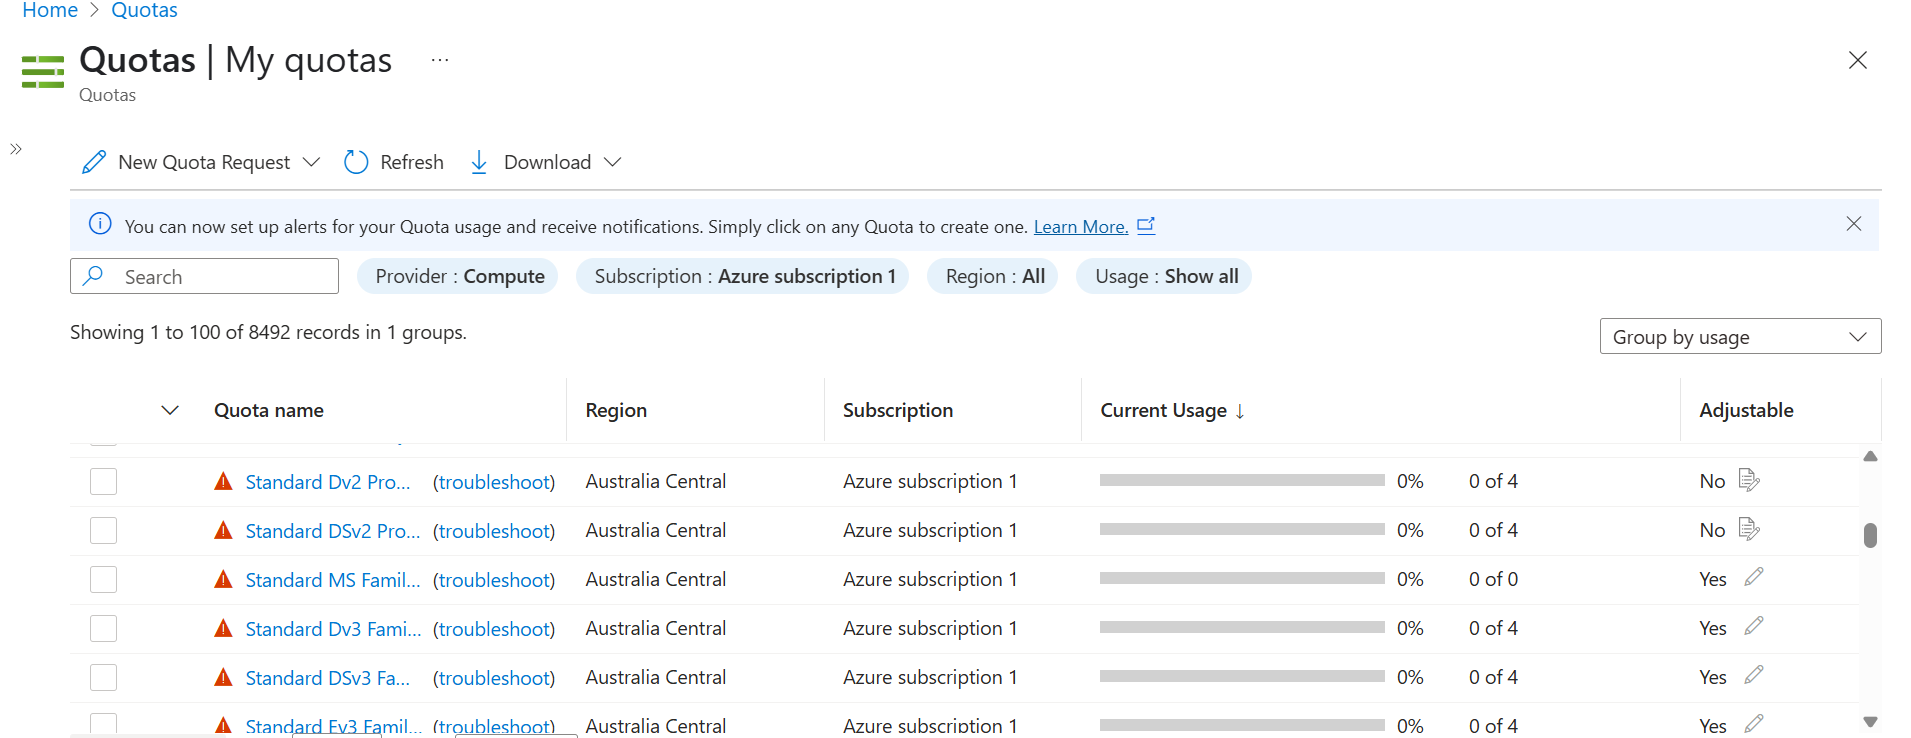The width and height of the screenshot is (1911, 738).
Task: Click usage bar of Standard Dv2 Pro... row
Action: pyautogui.click(x=1242, y=481)
